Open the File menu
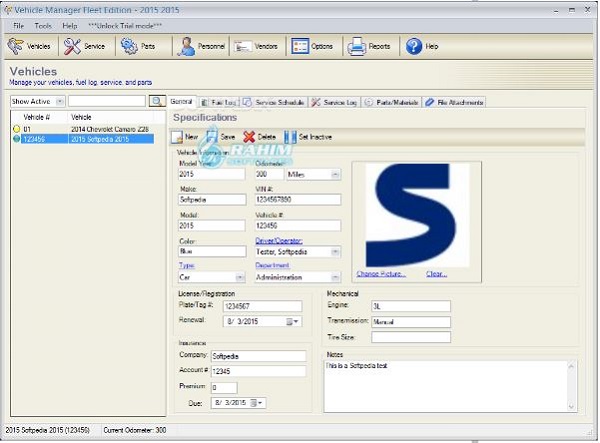The image size is (600, 443). click(x=18, y=26)
